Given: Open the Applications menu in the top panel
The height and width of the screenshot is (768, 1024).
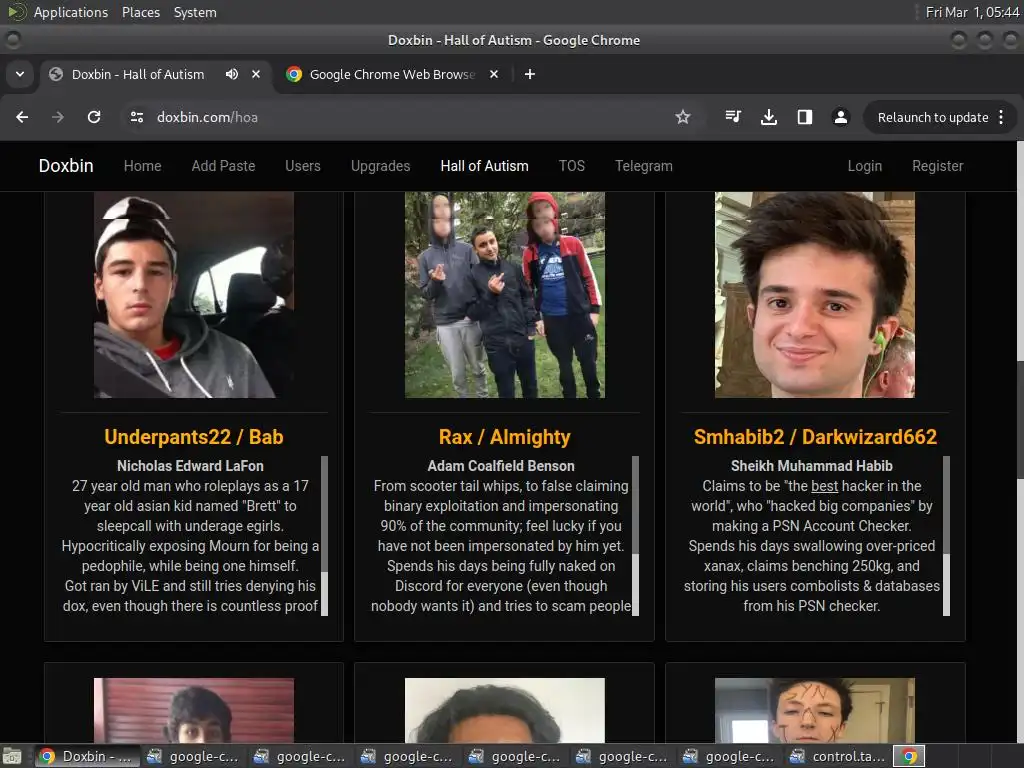Looking at the screenshot, I should point(71,12).
